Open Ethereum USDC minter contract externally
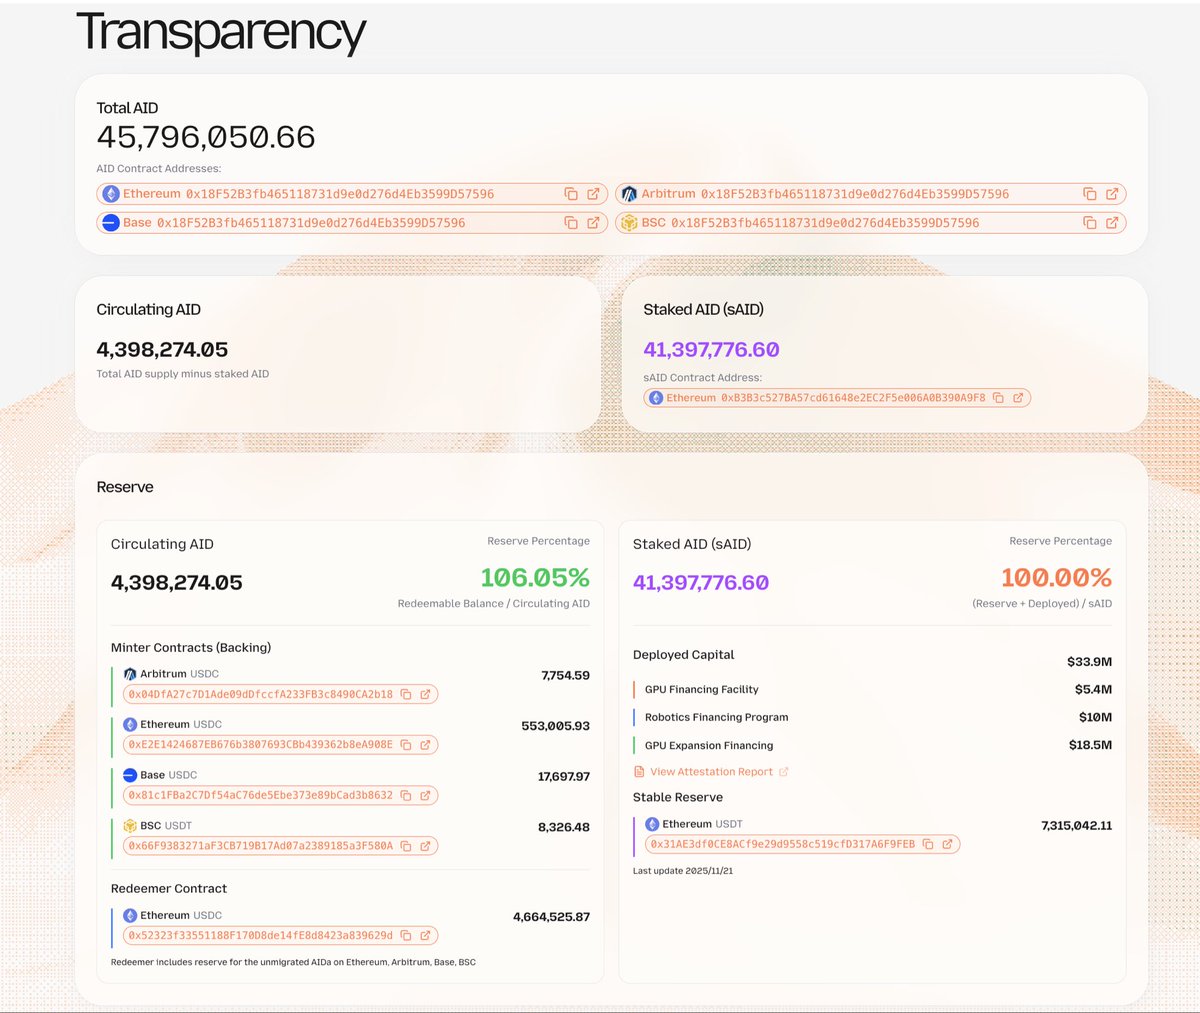The width and height of the screenshot is (1200, 1013). pyautogui.click(x=425, y=745)
